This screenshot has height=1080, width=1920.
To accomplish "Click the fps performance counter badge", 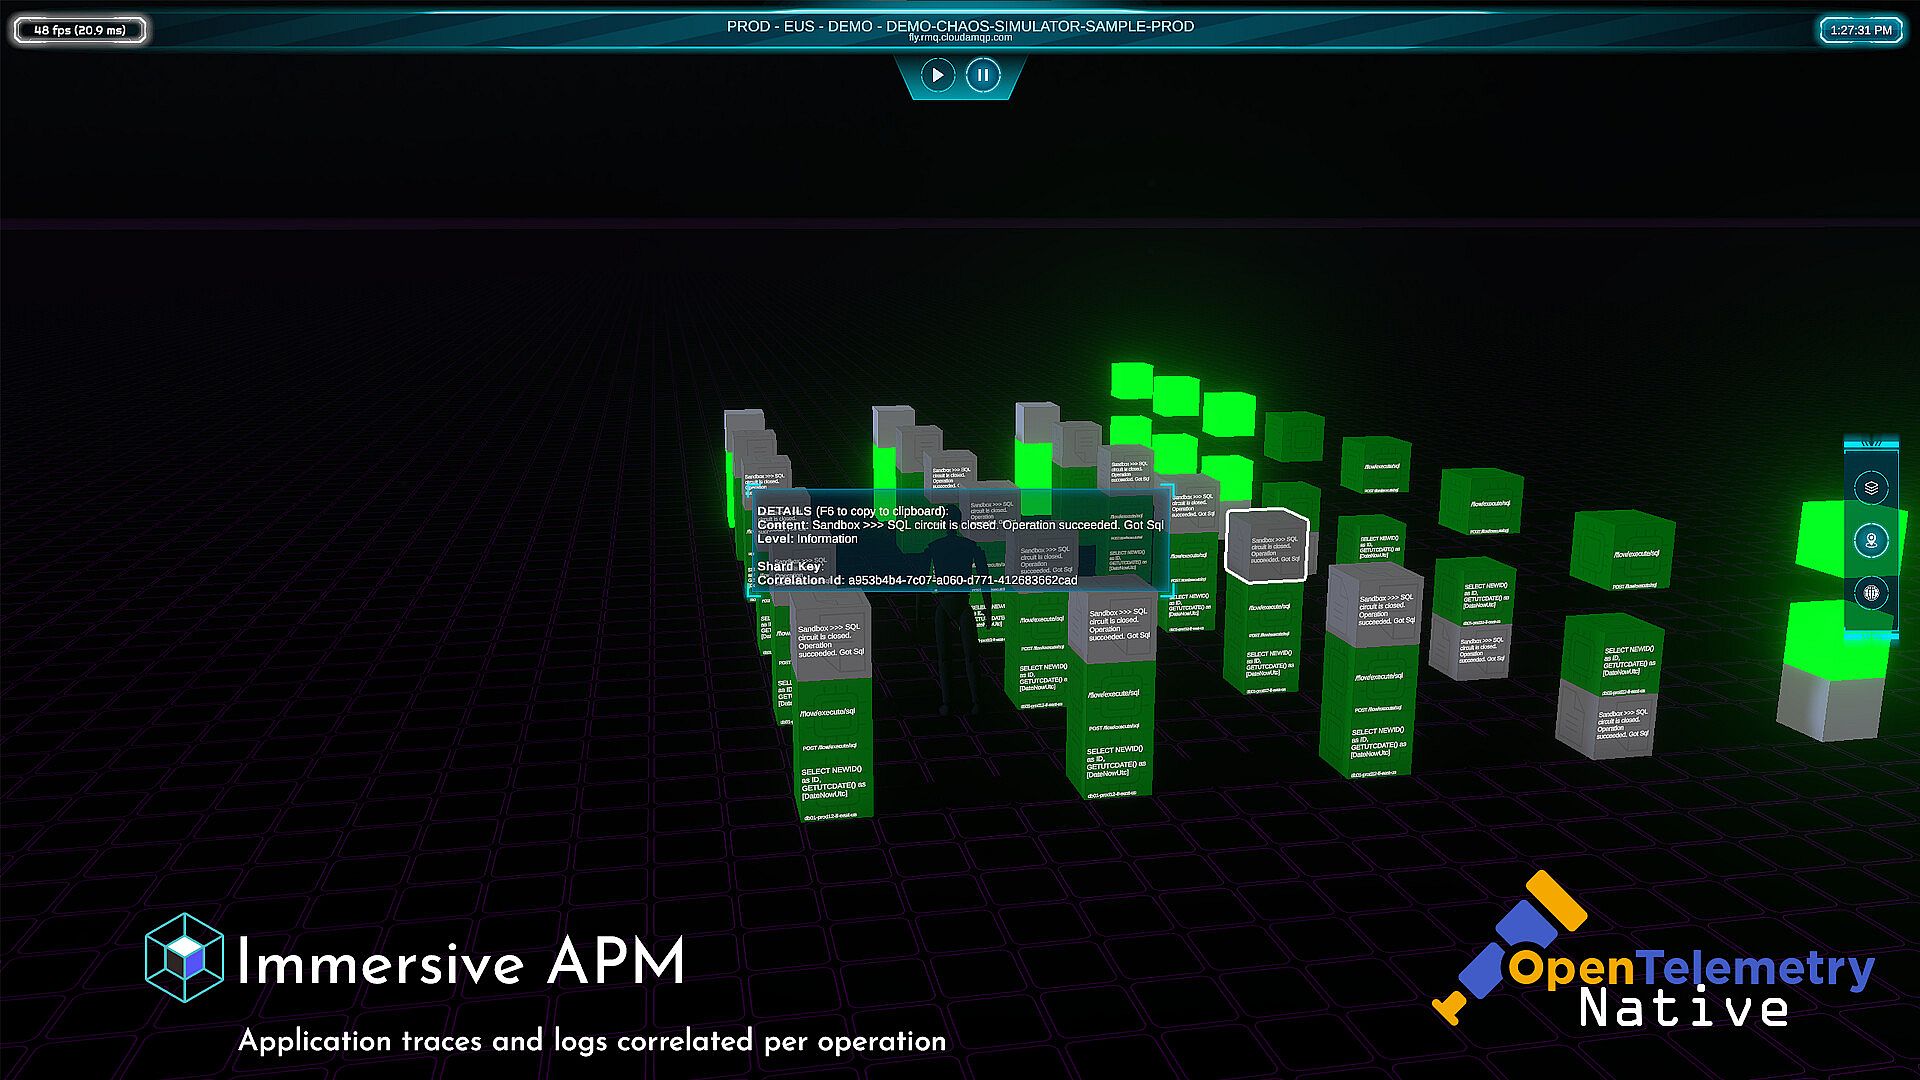I will 80,30.
